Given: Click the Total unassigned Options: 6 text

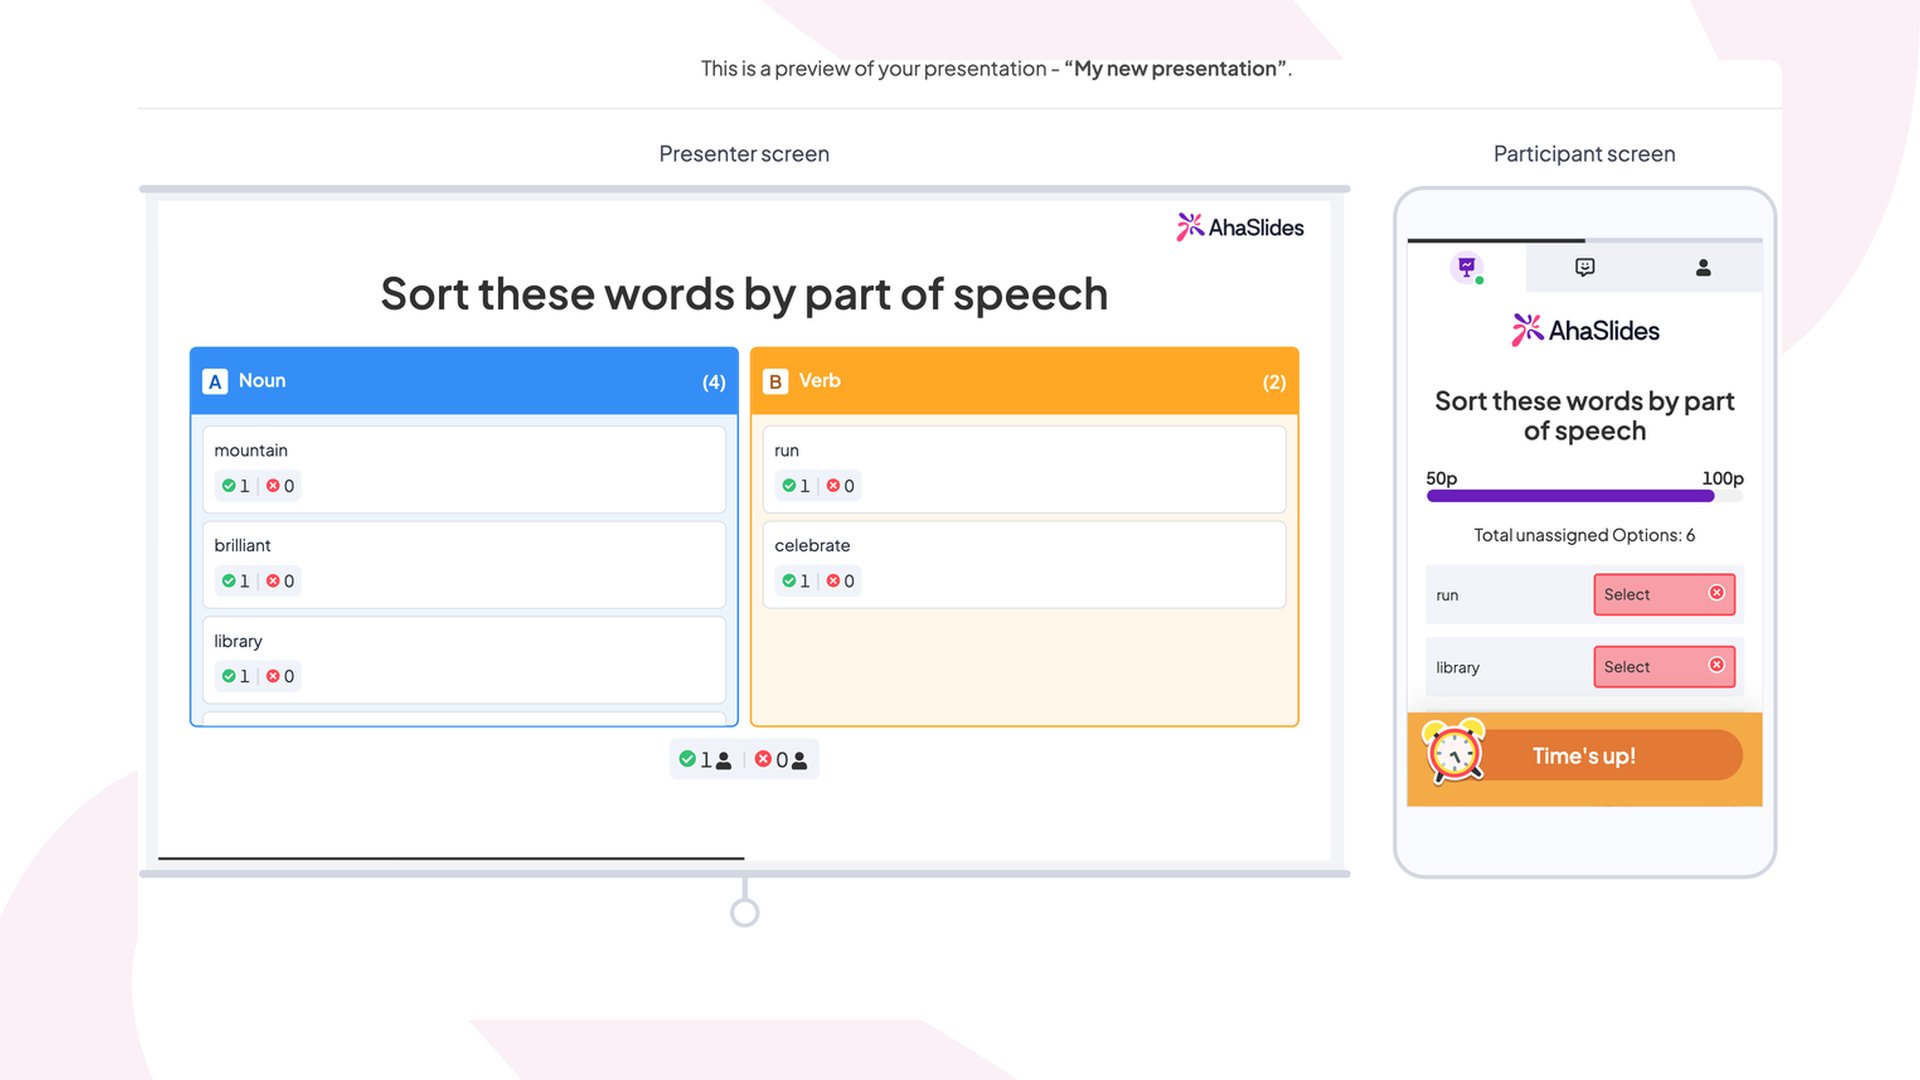Looking at the screenshot, I should point(1584,535).
